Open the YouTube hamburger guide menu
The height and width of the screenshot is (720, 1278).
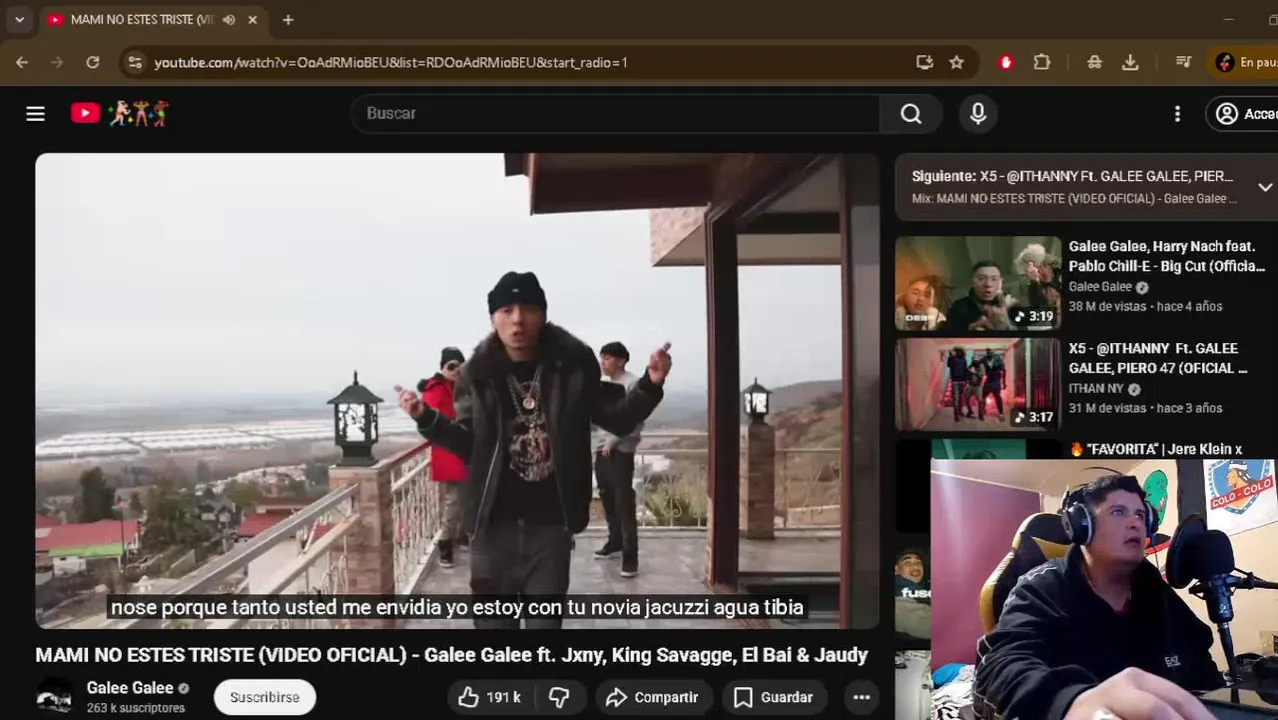(x=35, y=113)
